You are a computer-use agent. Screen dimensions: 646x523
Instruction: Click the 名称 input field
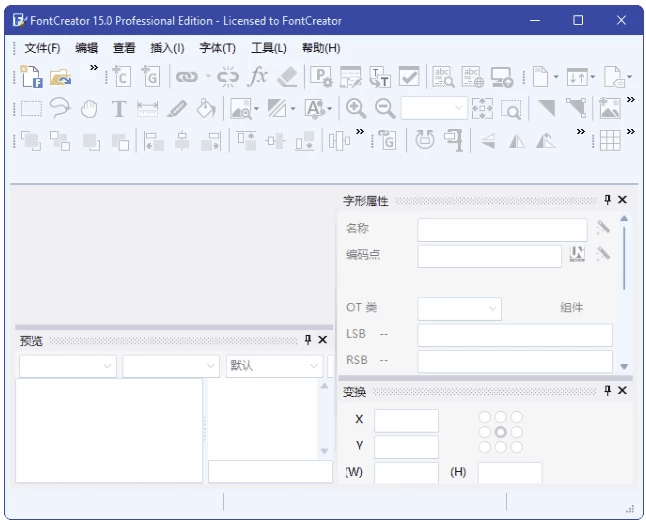[x=502, y=229]
